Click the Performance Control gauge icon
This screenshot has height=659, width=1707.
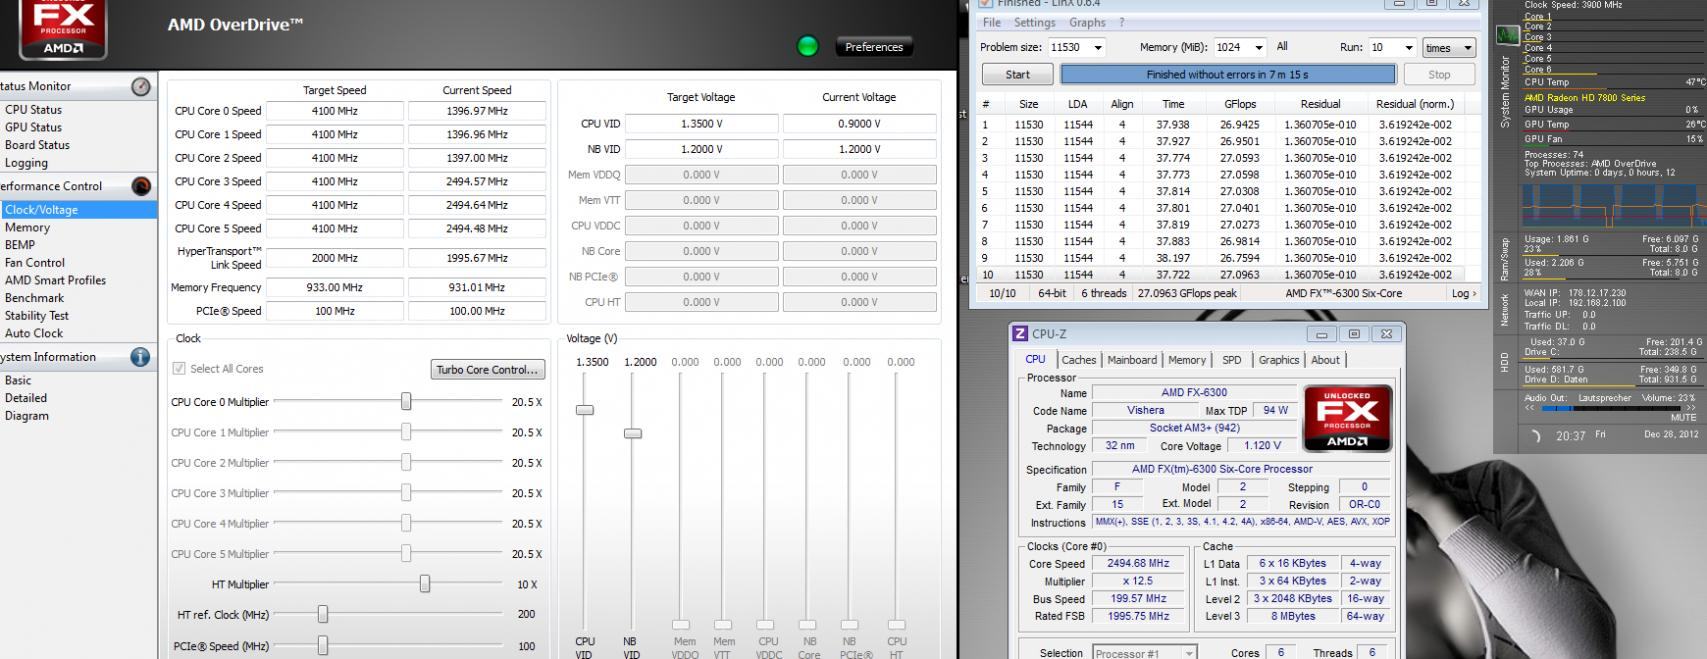point(141,186)
